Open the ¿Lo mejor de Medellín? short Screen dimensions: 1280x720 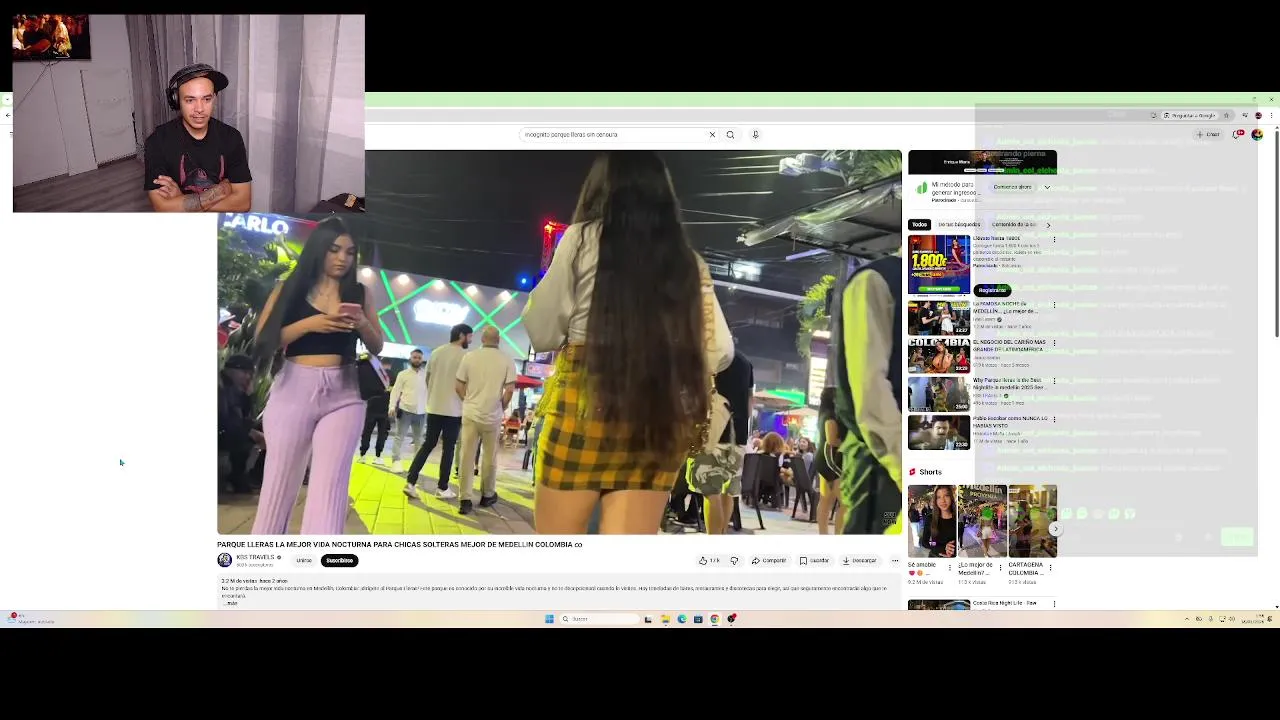982,521
